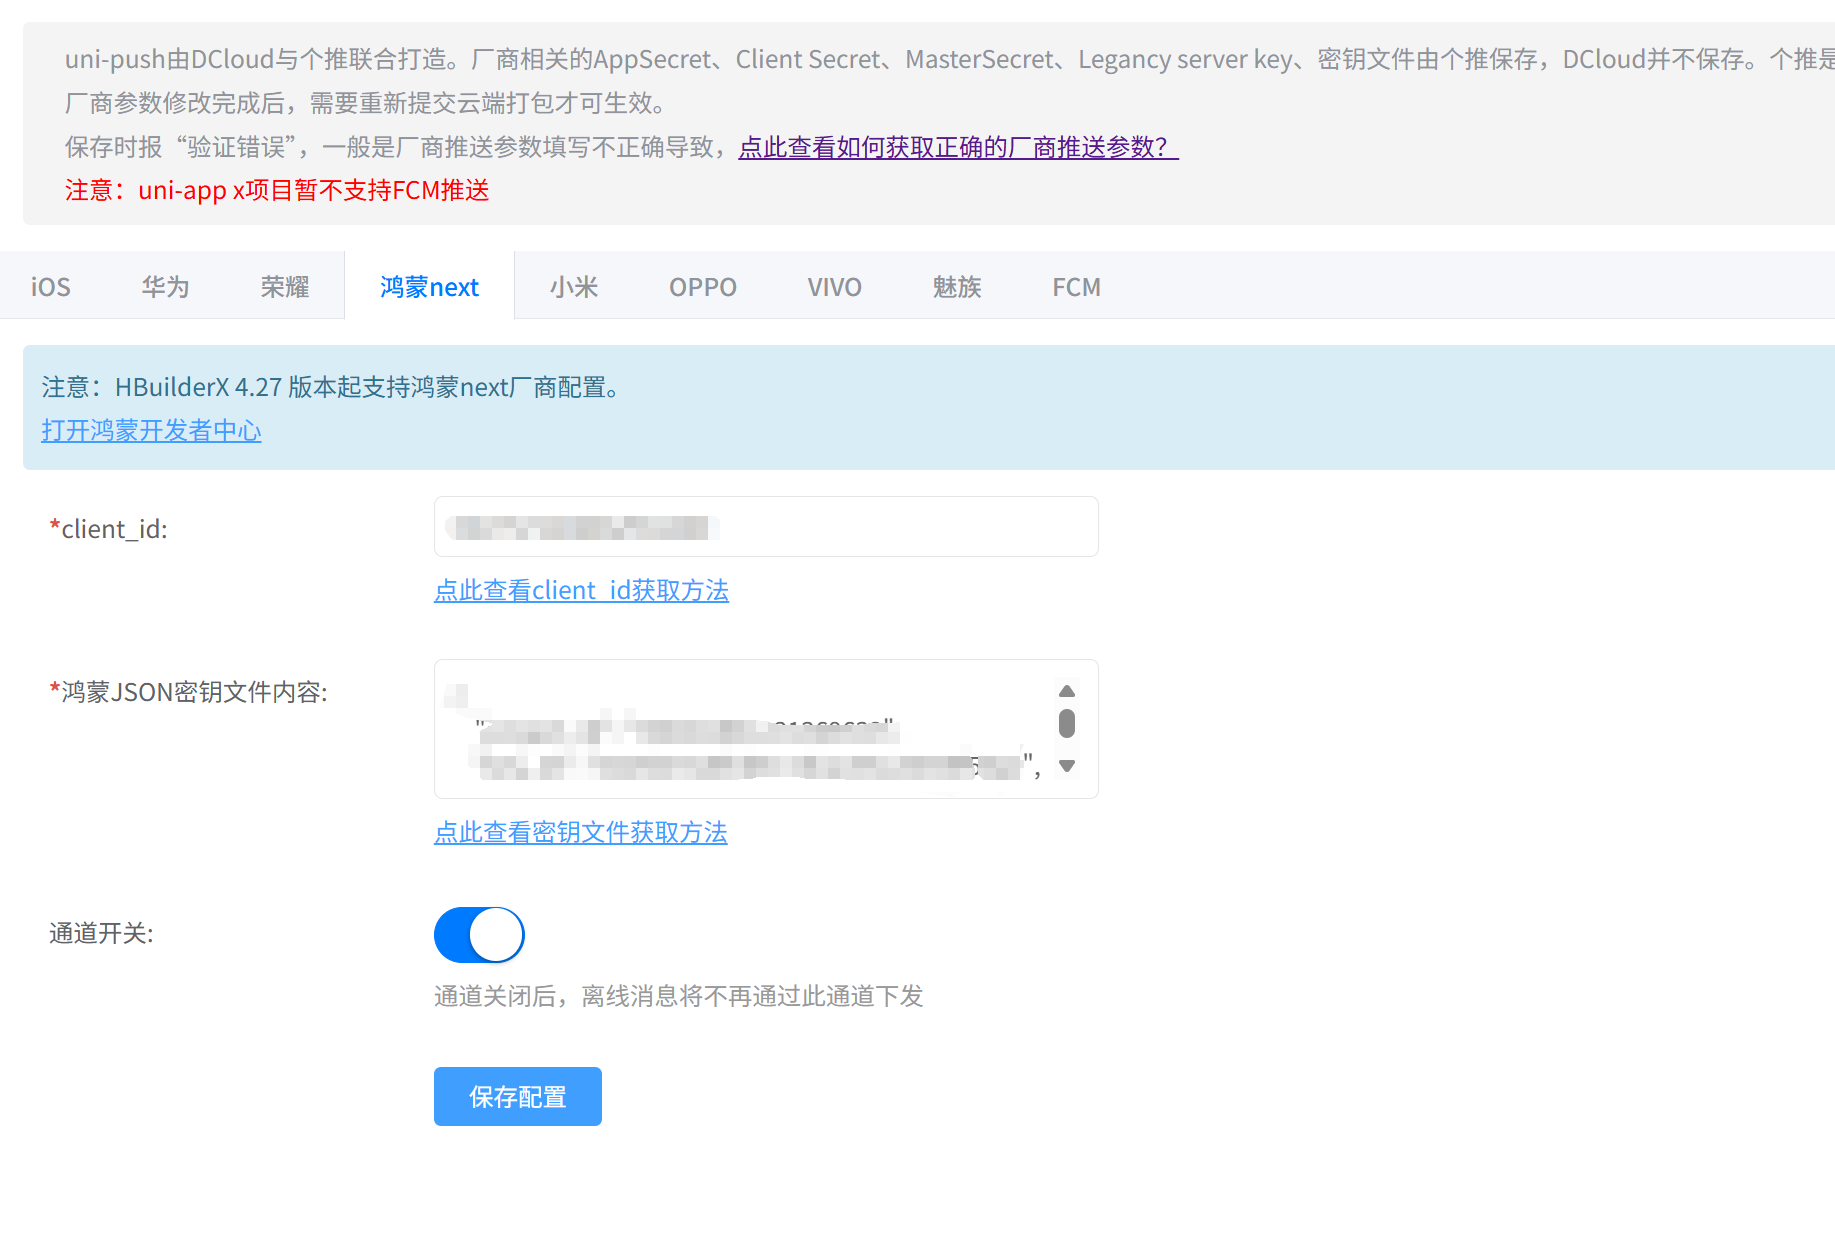
Task: Open link 点此查看client_id获取方法
Action: 581,590
